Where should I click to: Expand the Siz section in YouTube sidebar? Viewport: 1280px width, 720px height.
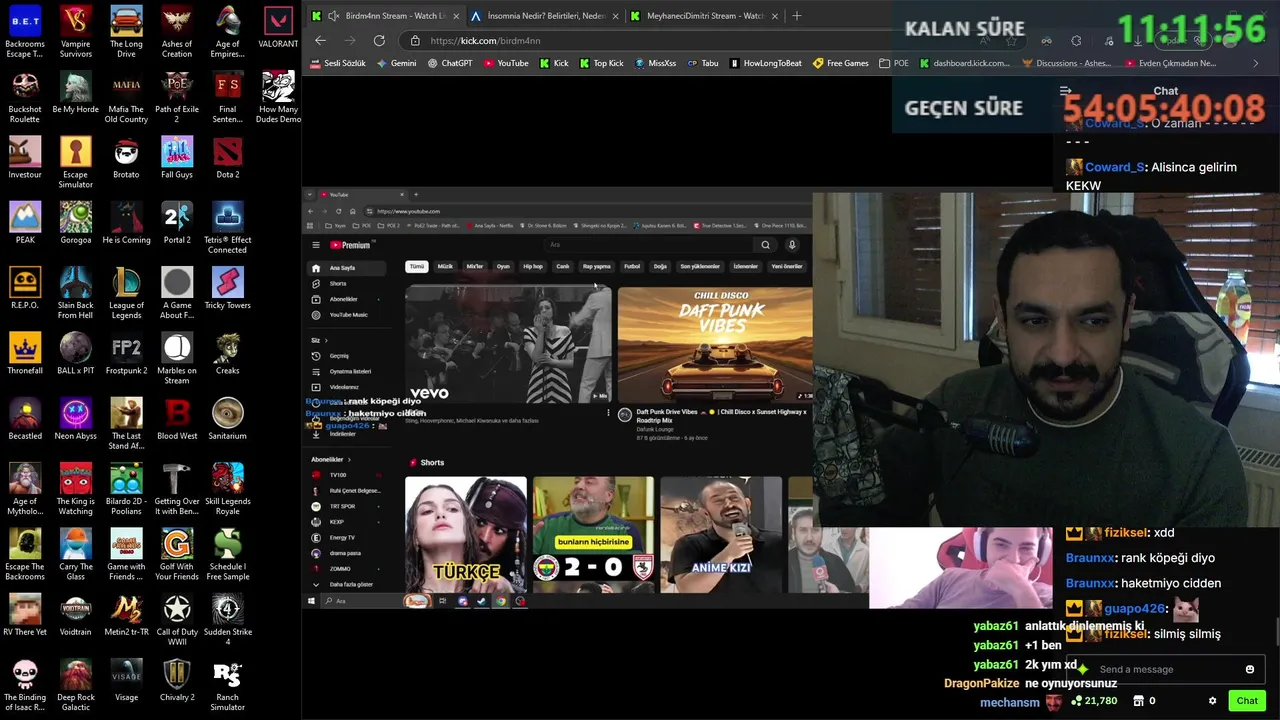[319, 340]
